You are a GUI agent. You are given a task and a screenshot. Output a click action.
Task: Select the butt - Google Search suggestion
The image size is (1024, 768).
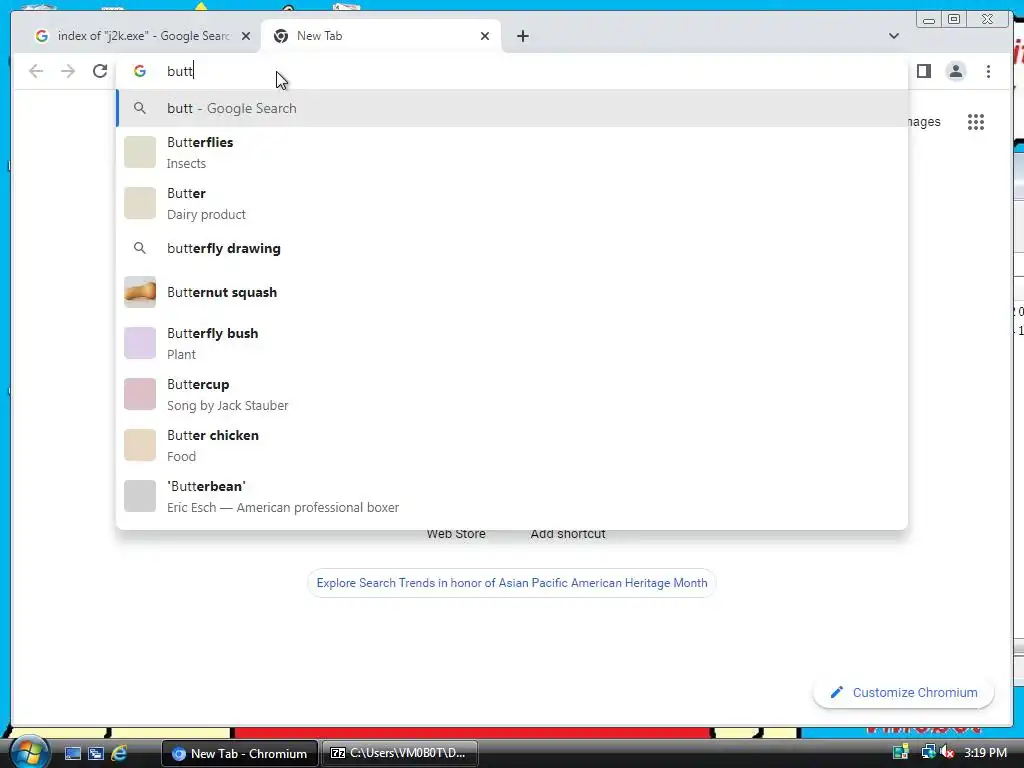coord(512,108)
